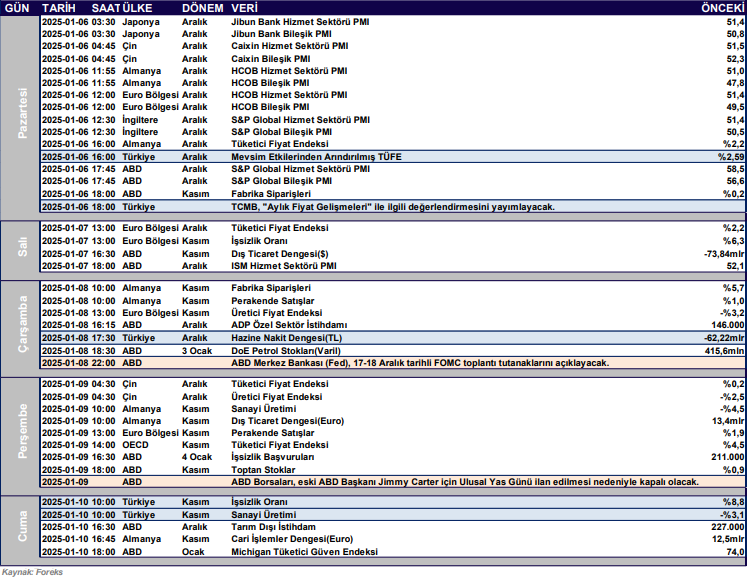Screen dimensions: 747x579
Task: Click Almanya Sanayi Üretimi entry
Action: (x=263, y=409)
